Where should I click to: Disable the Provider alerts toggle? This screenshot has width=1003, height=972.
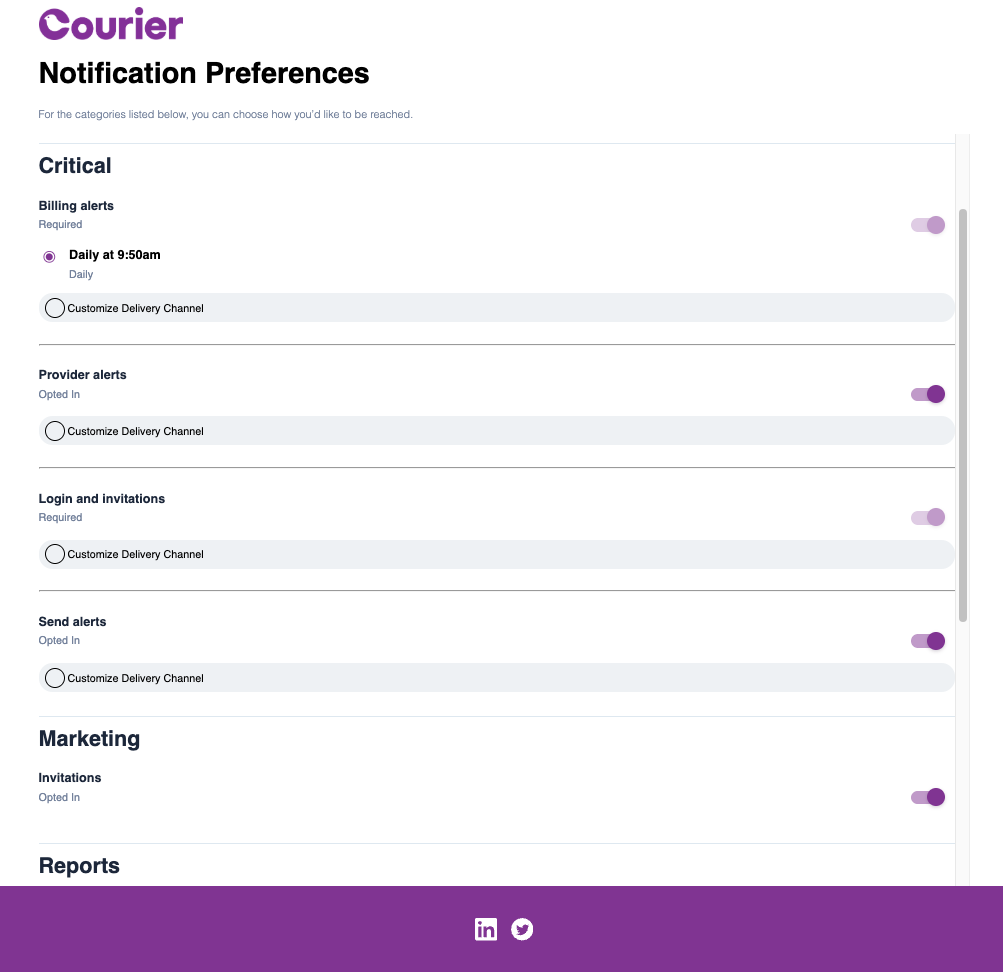(x=927, y=394)
